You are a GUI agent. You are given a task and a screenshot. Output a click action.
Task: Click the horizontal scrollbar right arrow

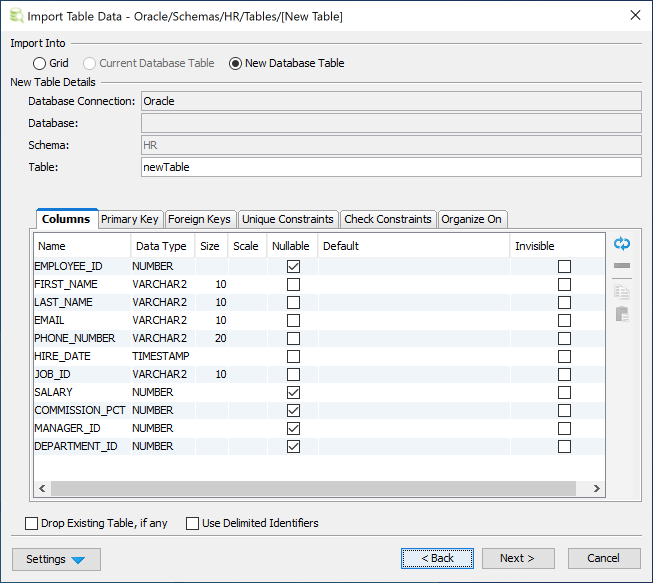597,489
